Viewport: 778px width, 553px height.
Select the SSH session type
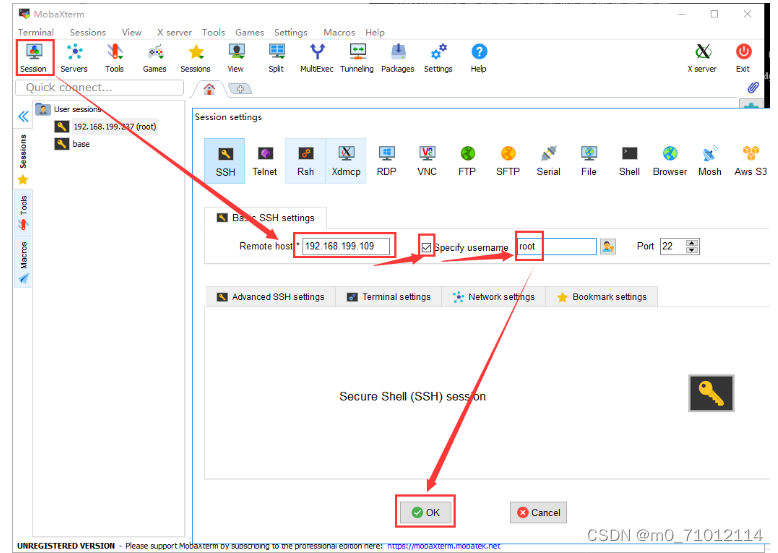tap(225, 161)
